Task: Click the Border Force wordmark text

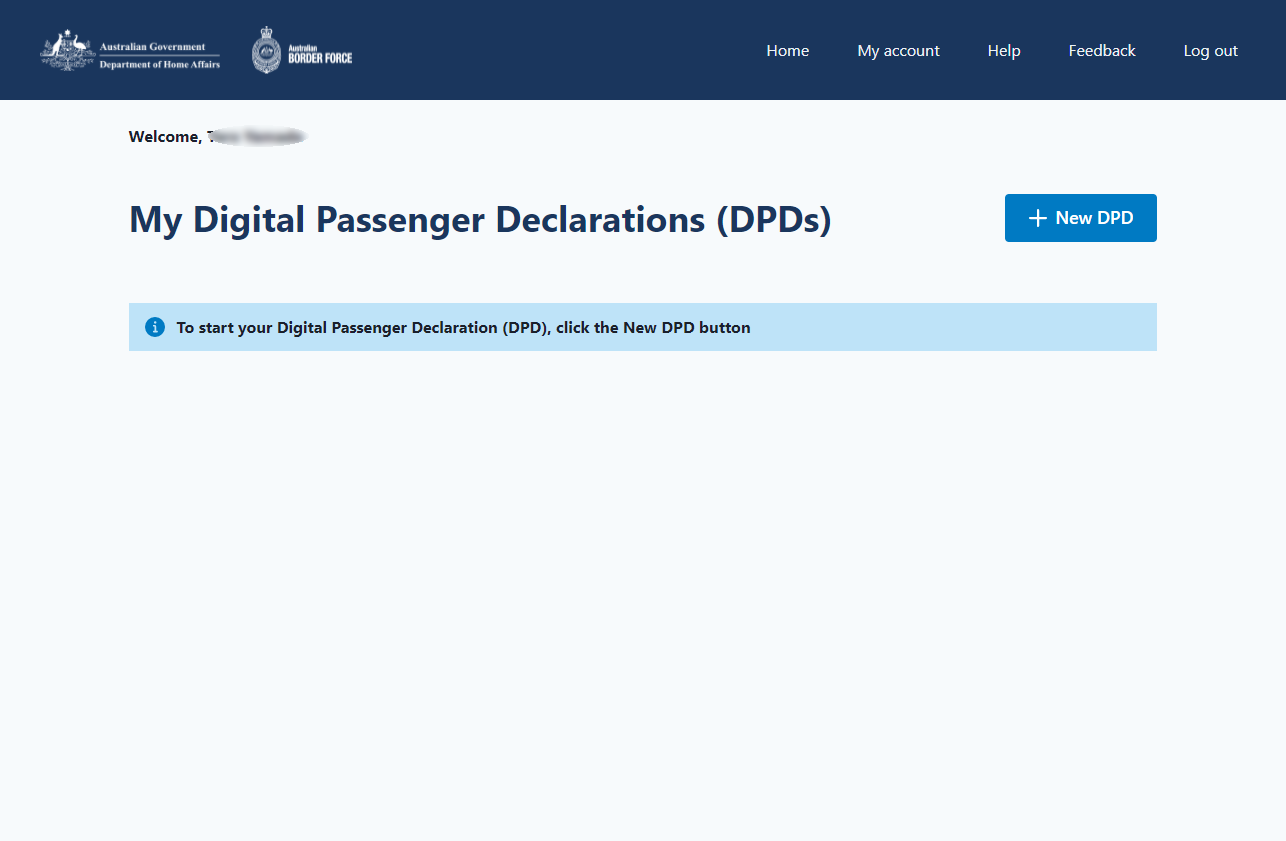Action: pos(320,55)
